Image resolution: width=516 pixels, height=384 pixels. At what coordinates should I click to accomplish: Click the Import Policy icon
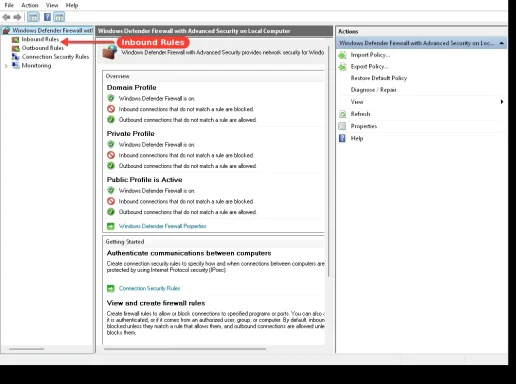click(x=342, y=55)
